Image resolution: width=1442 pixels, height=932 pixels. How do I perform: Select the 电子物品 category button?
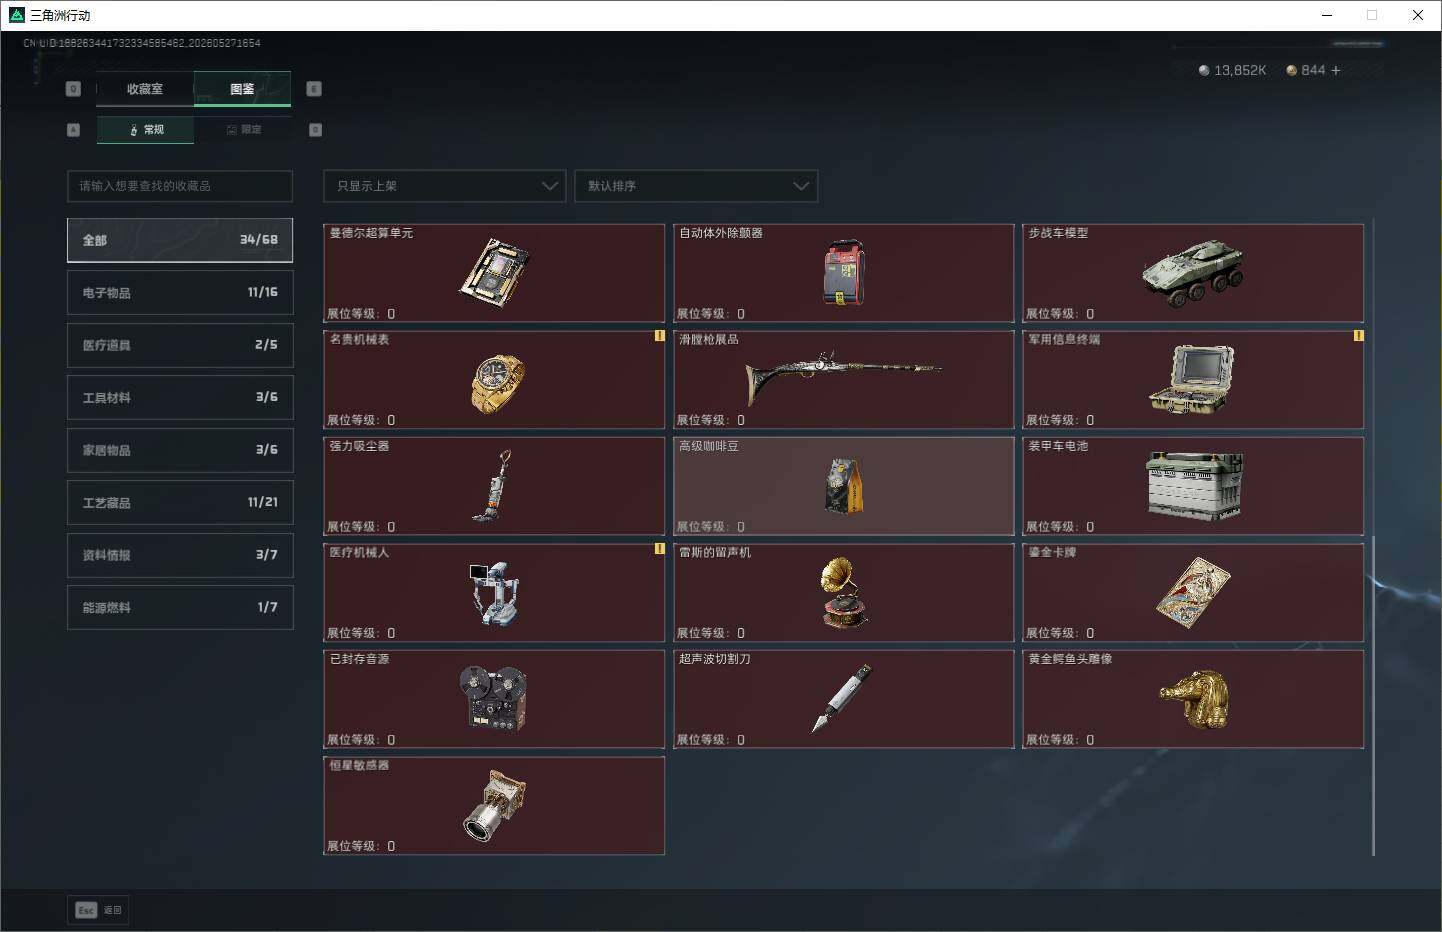tap(180, 292)
